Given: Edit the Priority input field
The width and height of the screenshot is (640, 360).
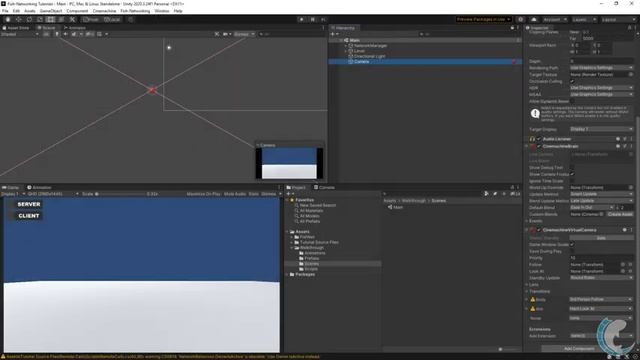Looking at the screenshot, I should click(601, 258).
